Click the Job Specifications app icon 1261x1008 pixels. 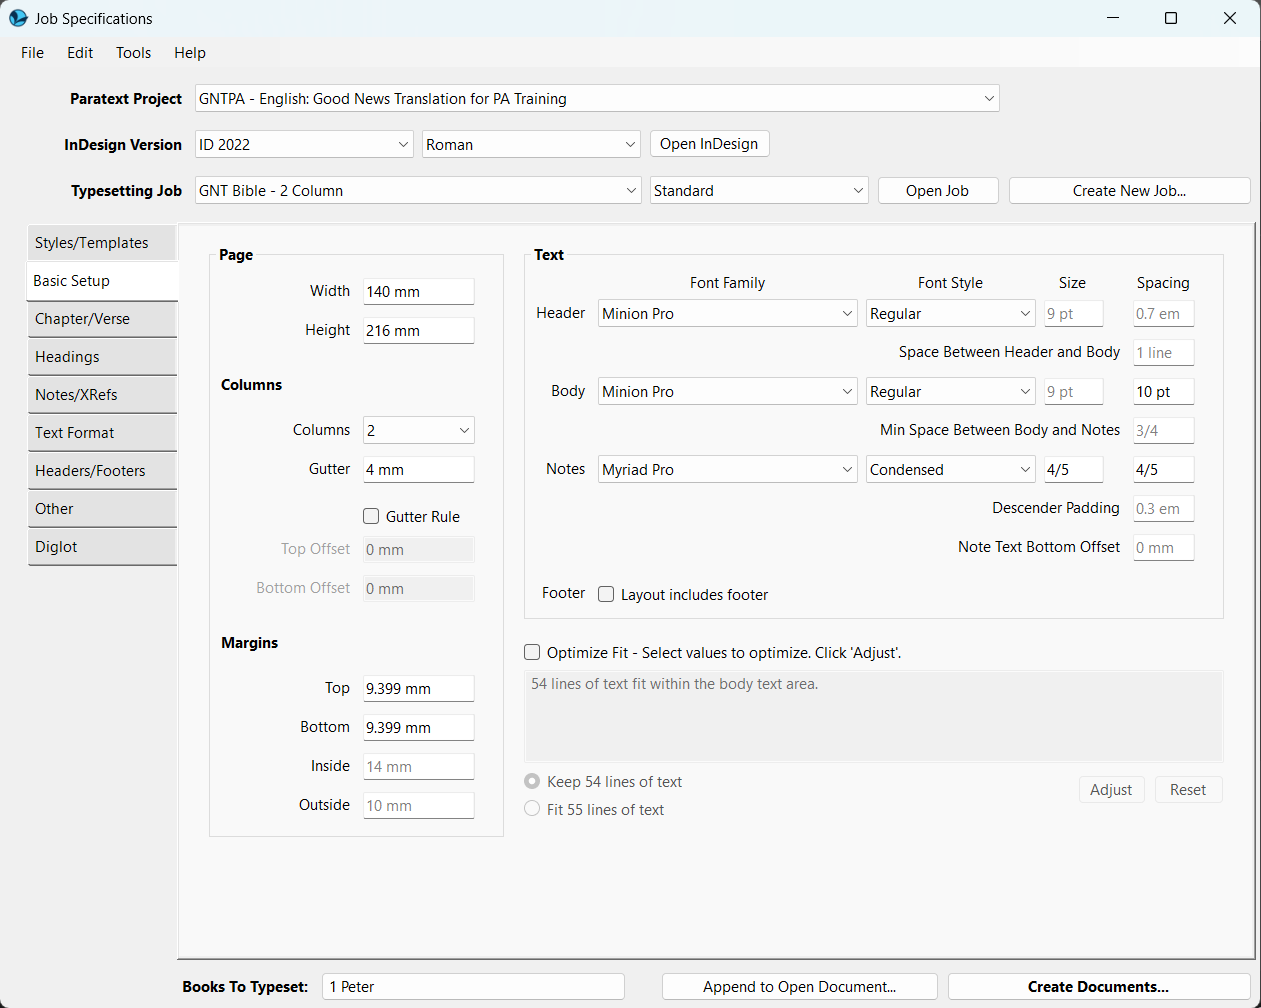18,18
